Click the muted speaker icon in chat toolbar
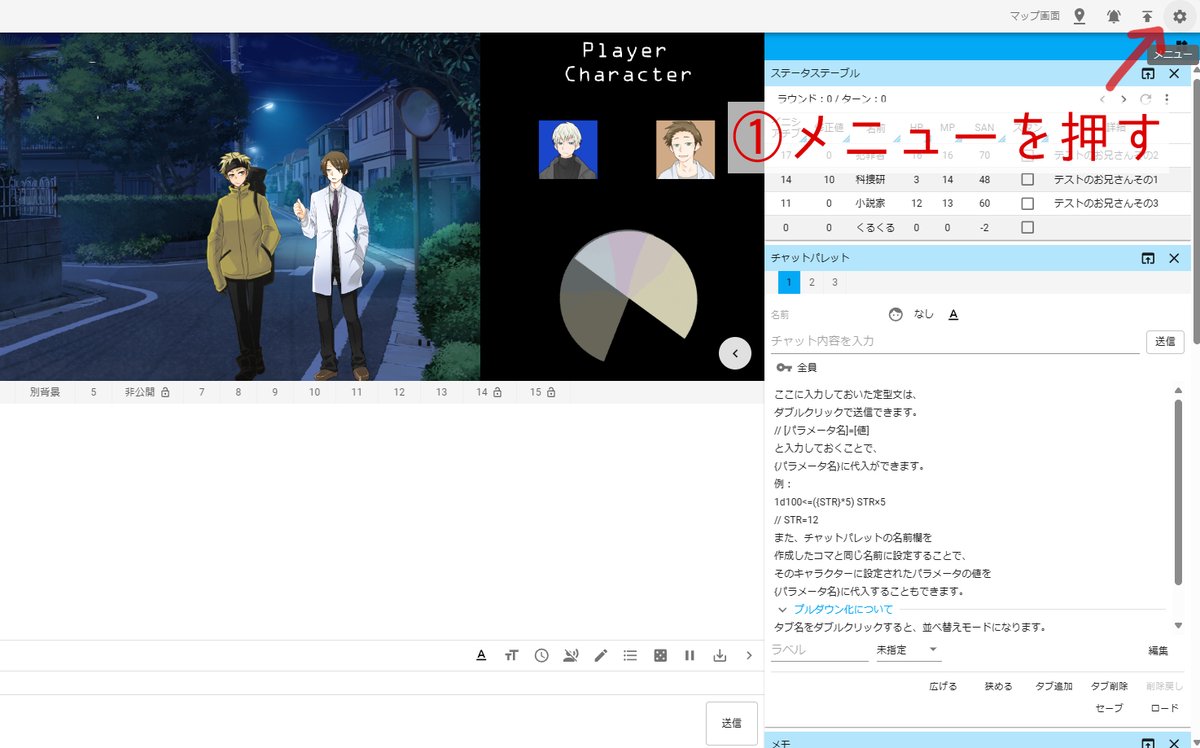 point(571,656)
